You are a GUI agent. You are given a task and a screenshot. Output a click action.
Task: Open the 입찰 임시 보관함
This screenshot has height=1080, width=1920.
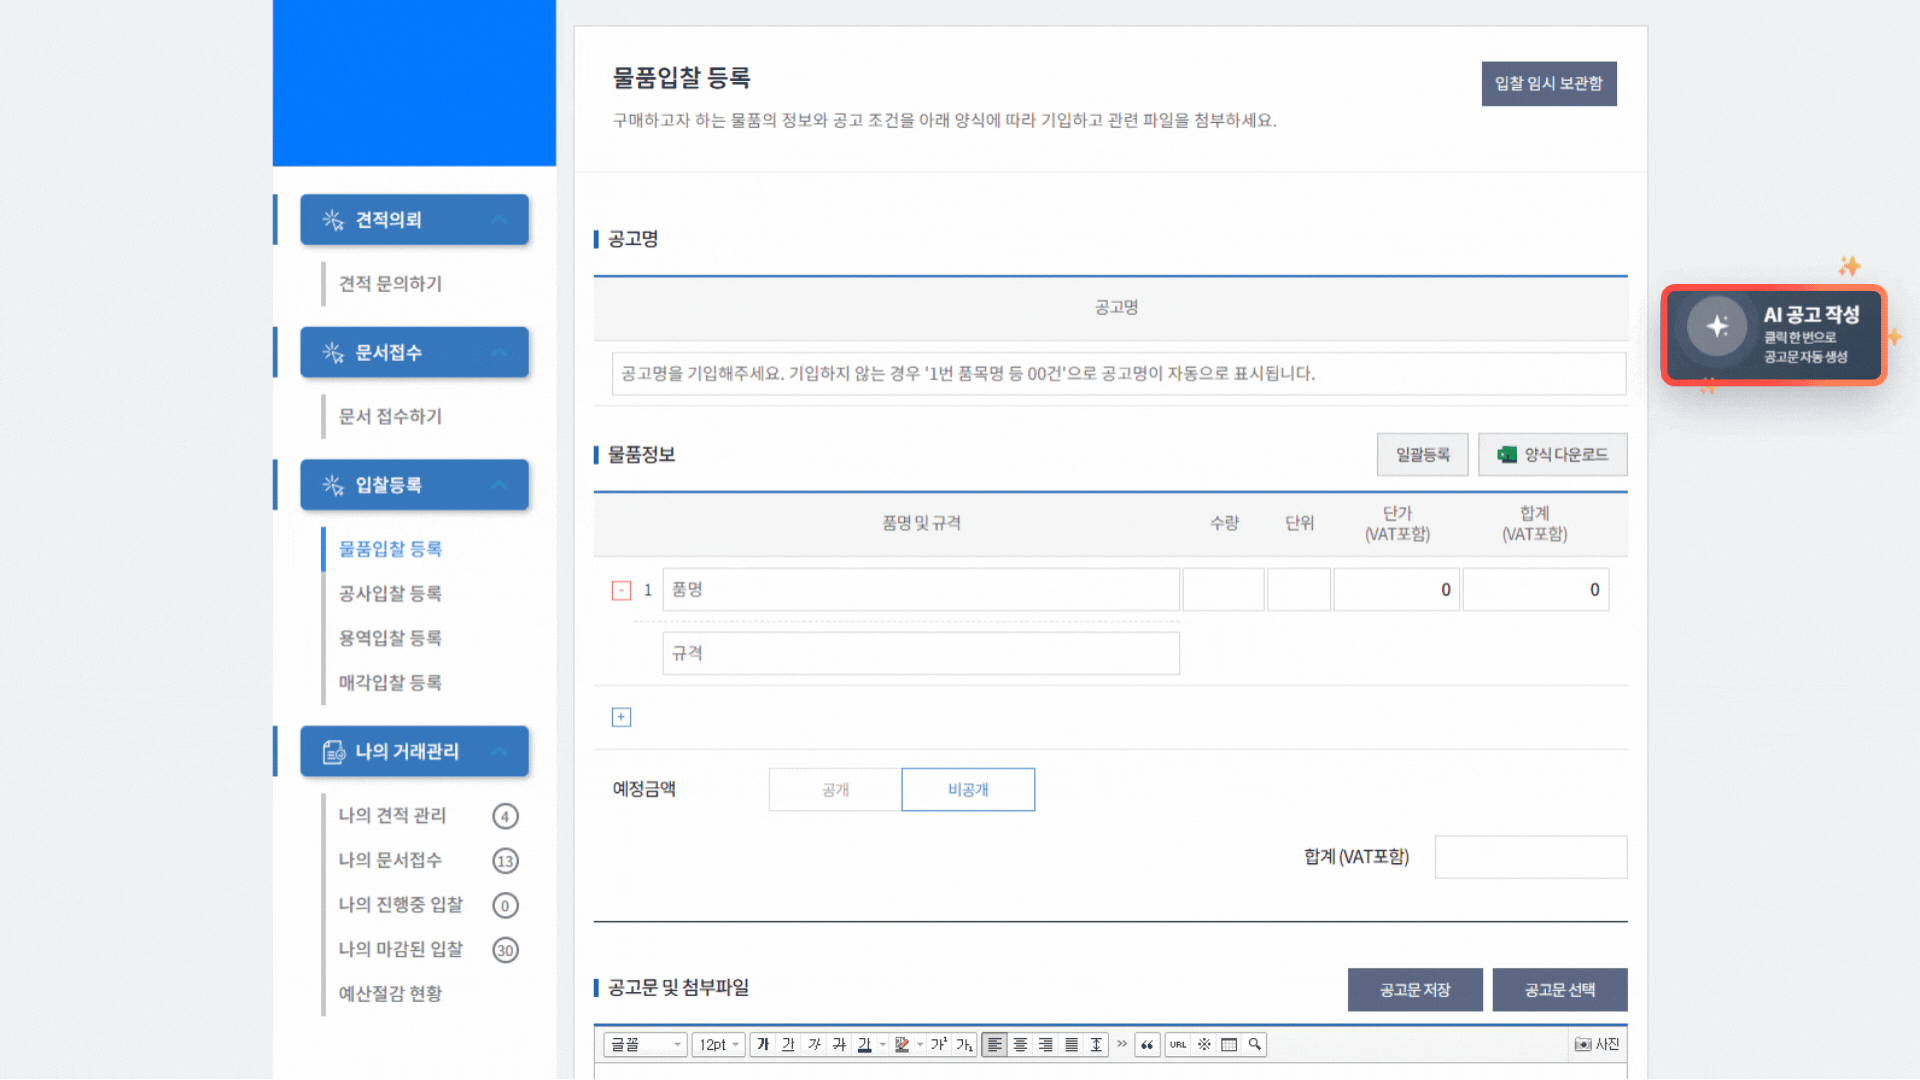pos(1548,84)
